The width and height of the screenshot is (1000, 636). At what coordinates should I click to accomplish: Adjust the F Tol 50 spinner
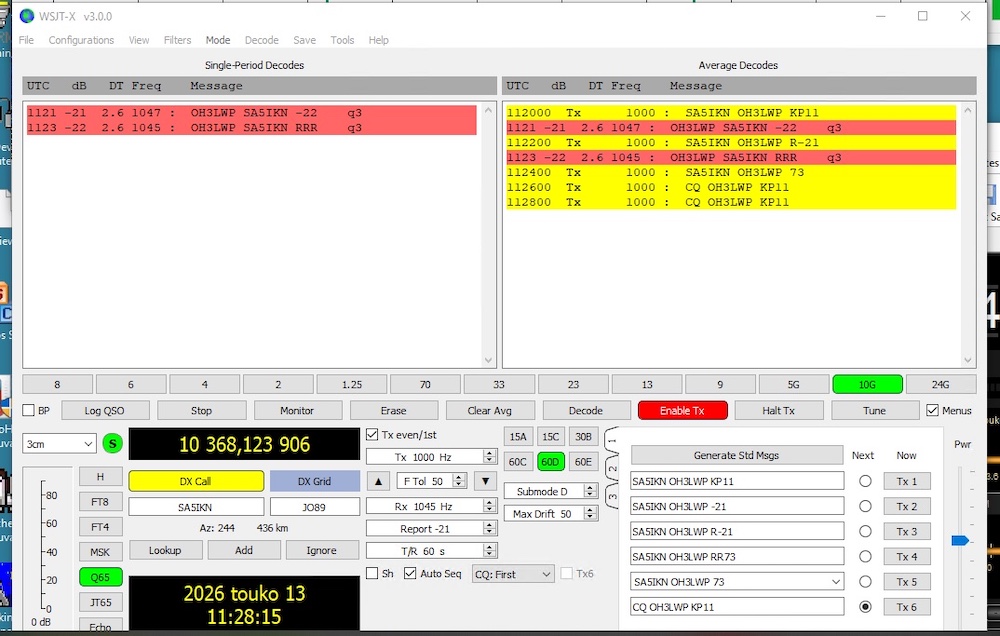[x=459, y=481]
